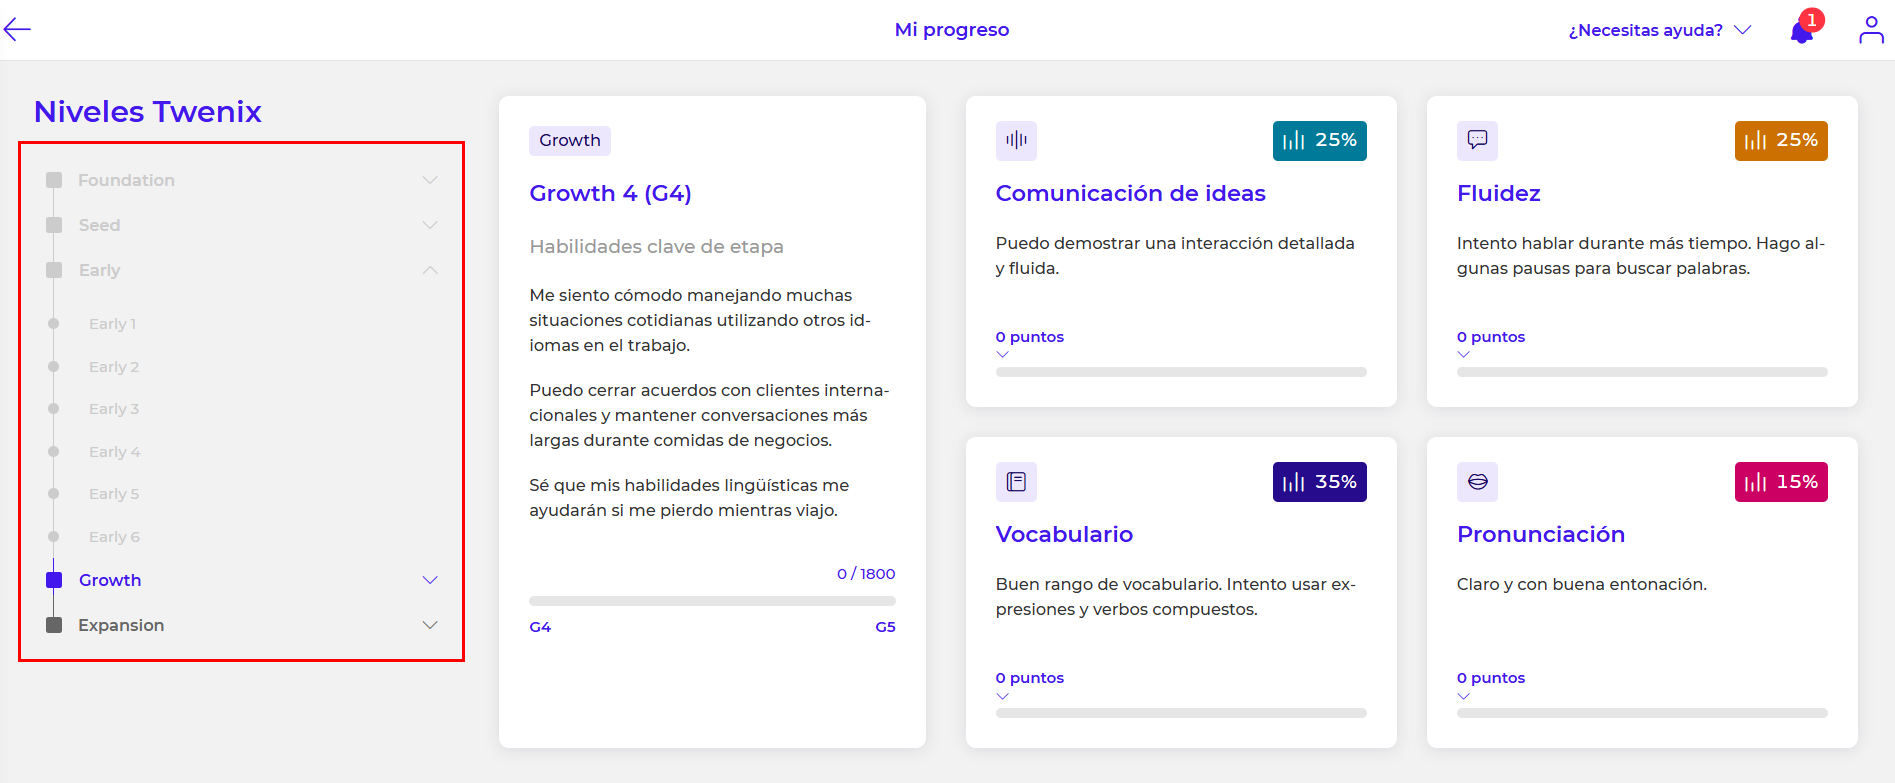This screenshot has width=1895, height=783.
Task: Expand the Growth level chevron
Action: 430,580
